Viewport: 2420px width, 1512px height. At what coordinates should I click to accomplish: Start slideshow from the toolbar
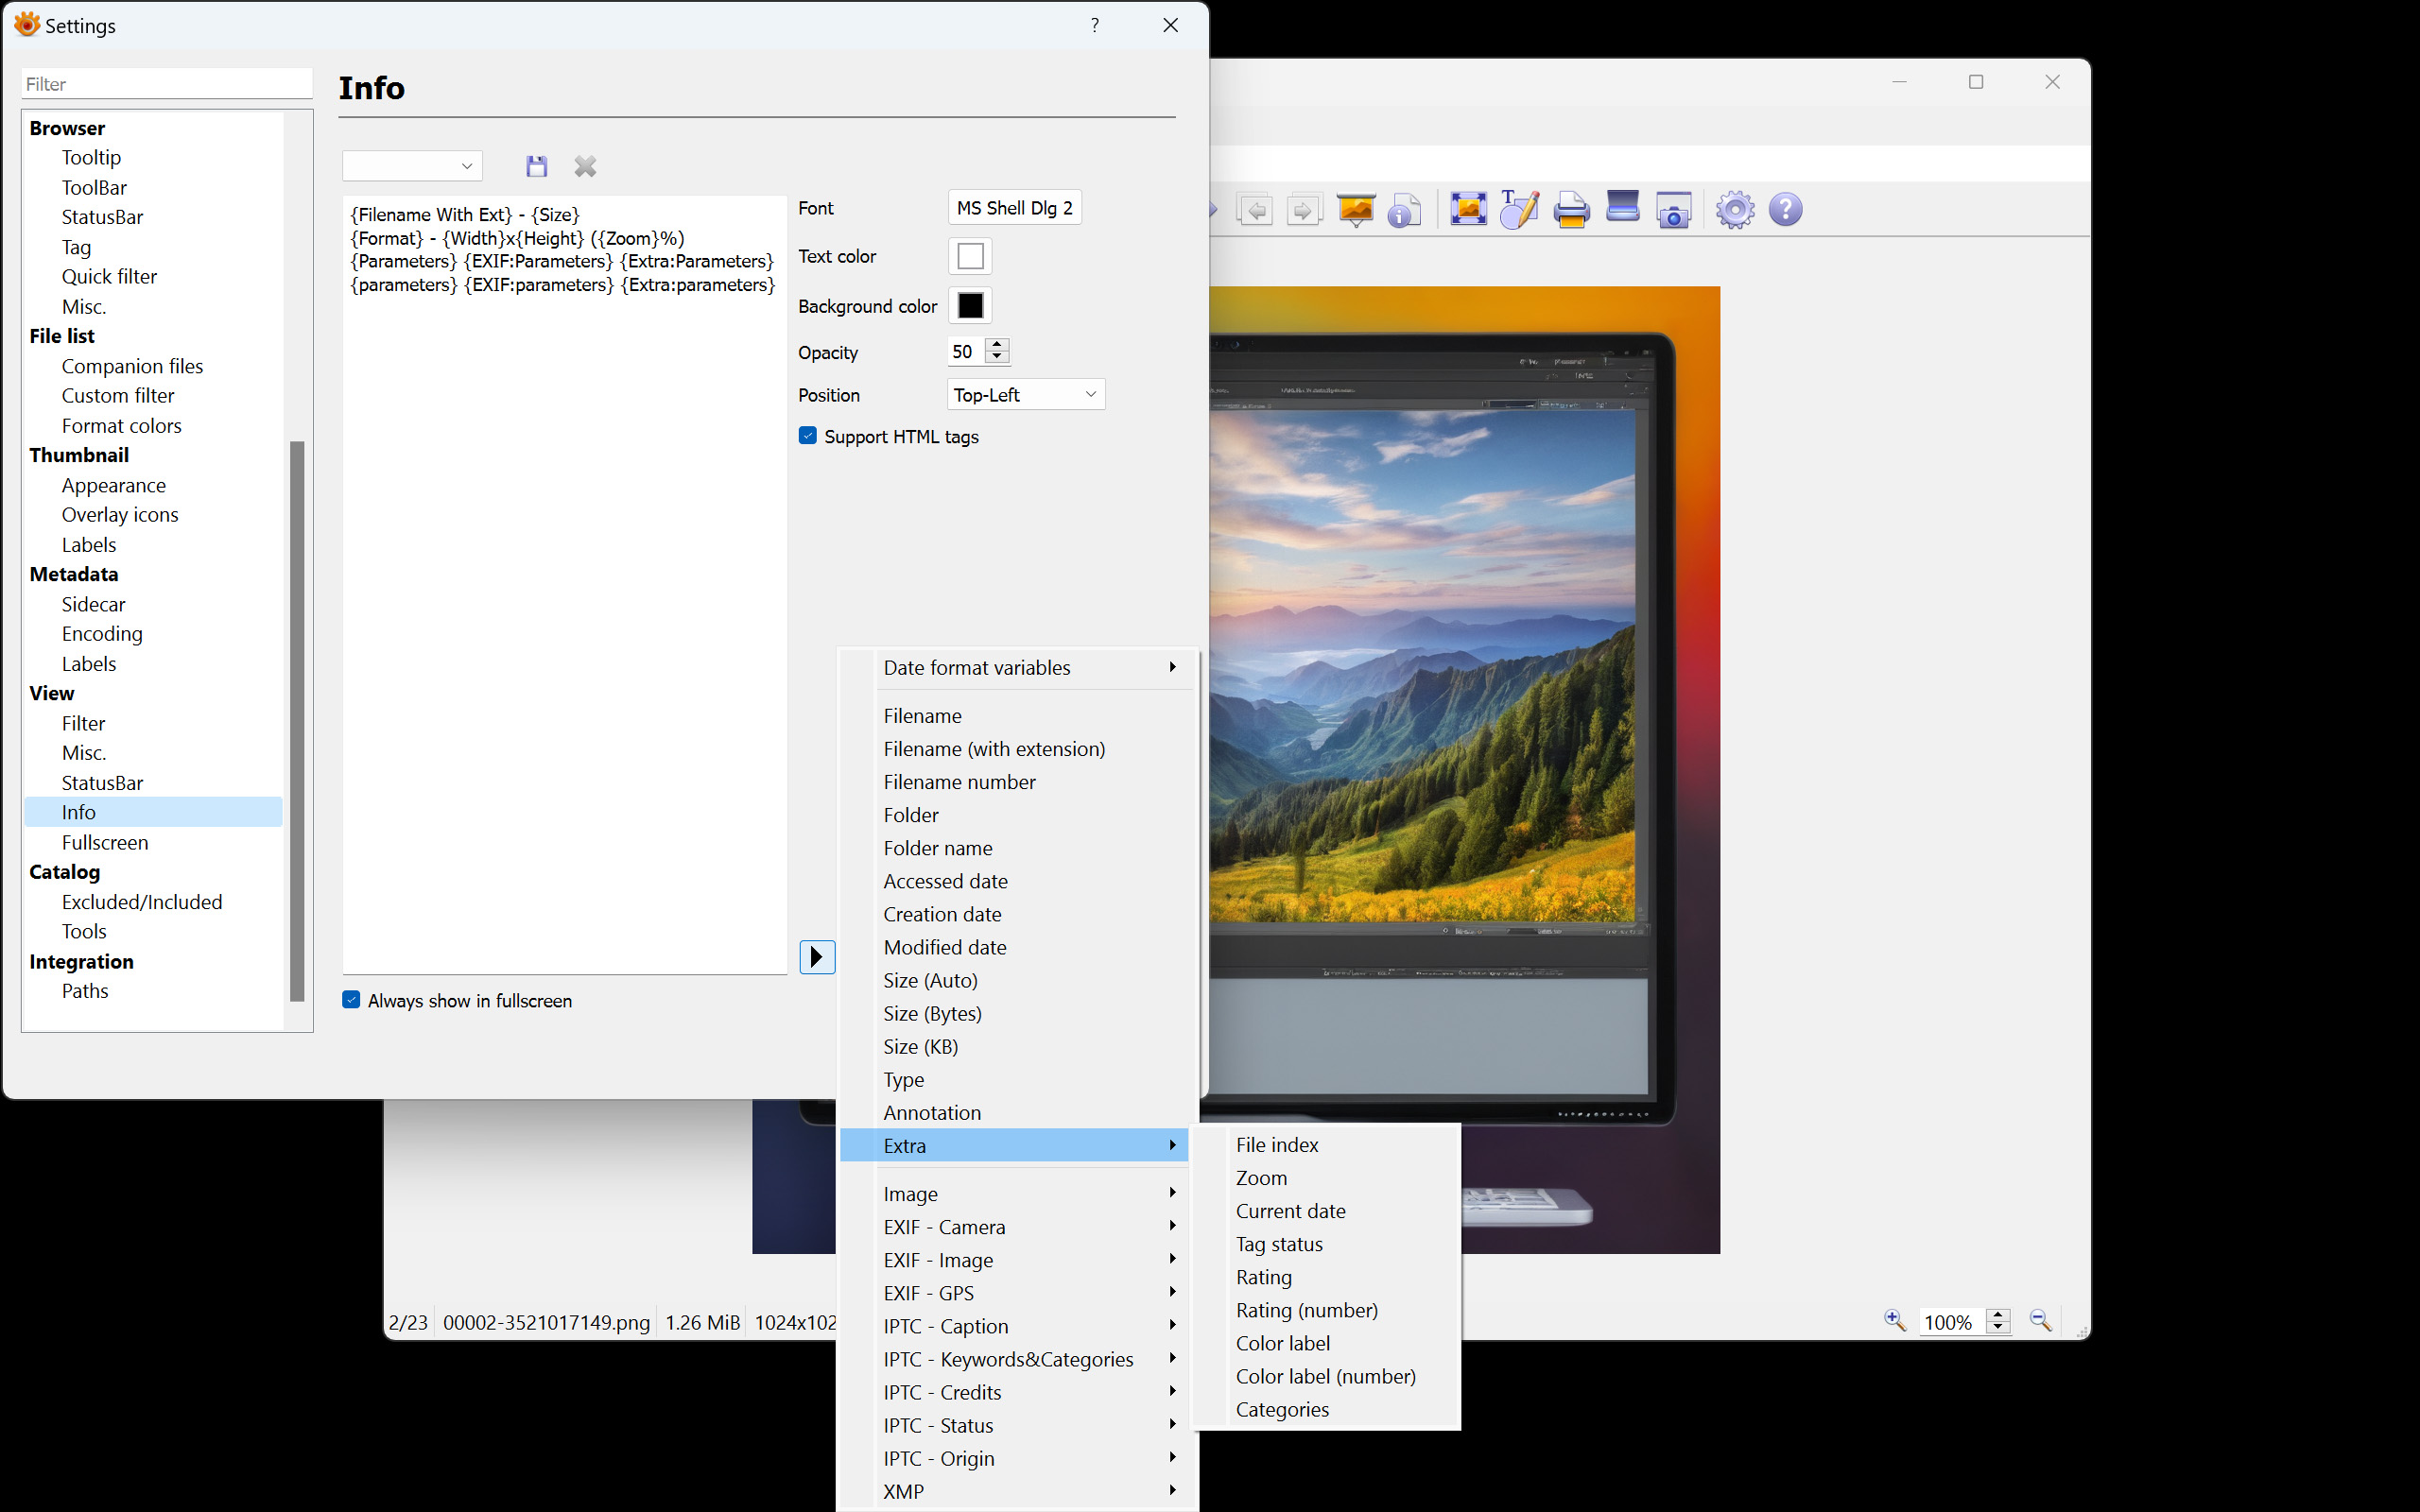(x=1355, y=209)
